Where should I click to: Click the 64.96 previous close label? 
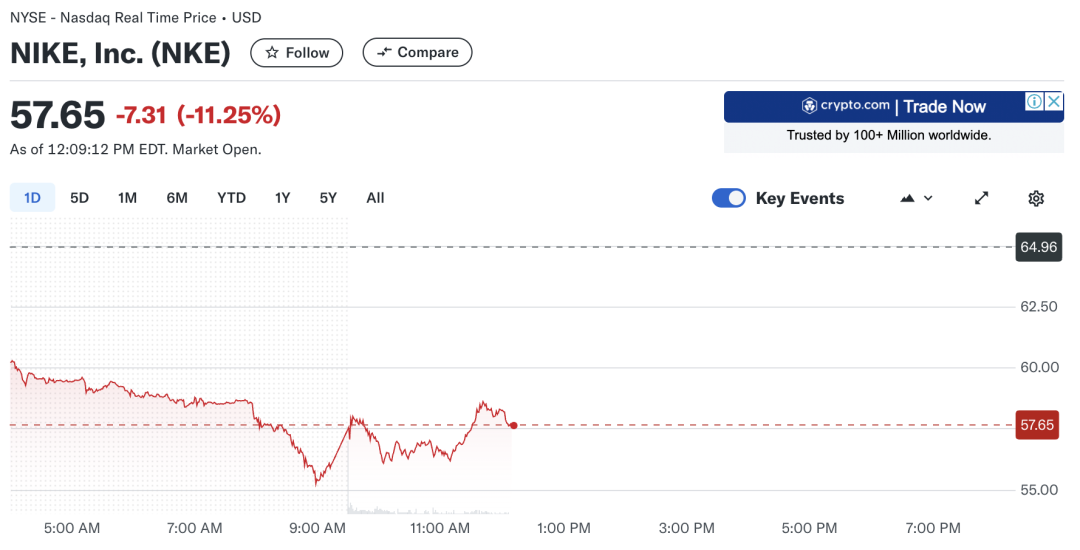1039,247
